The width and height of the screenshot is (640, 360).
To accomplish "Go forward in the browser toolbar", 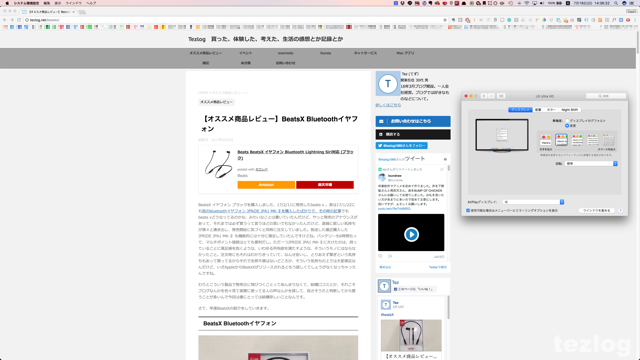I will (12, 20).
